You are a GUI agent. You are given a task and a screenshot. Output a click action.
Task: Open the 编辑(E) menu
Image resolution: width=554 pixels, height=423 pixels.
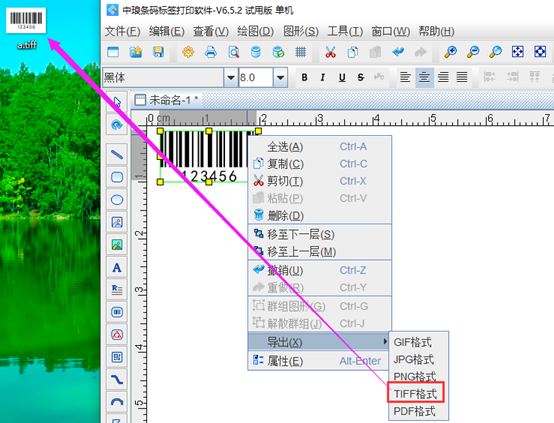[166, 31]
